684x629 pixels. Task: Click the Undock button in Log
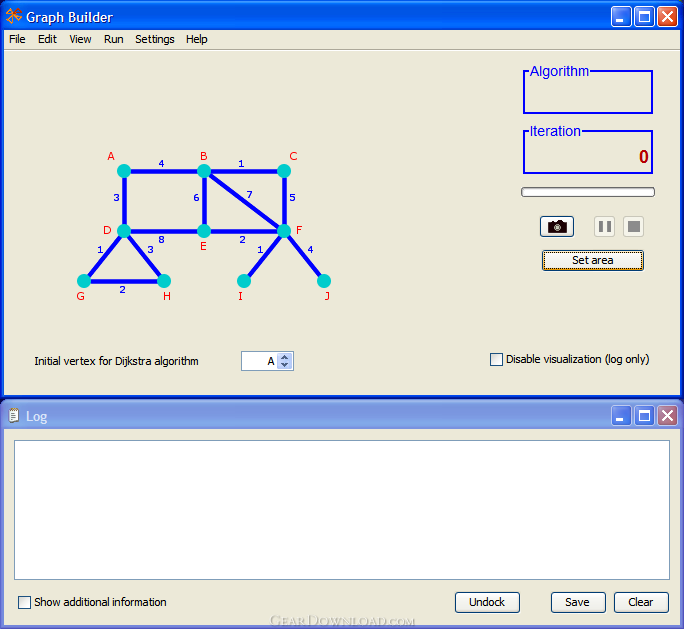click(487, 602)
